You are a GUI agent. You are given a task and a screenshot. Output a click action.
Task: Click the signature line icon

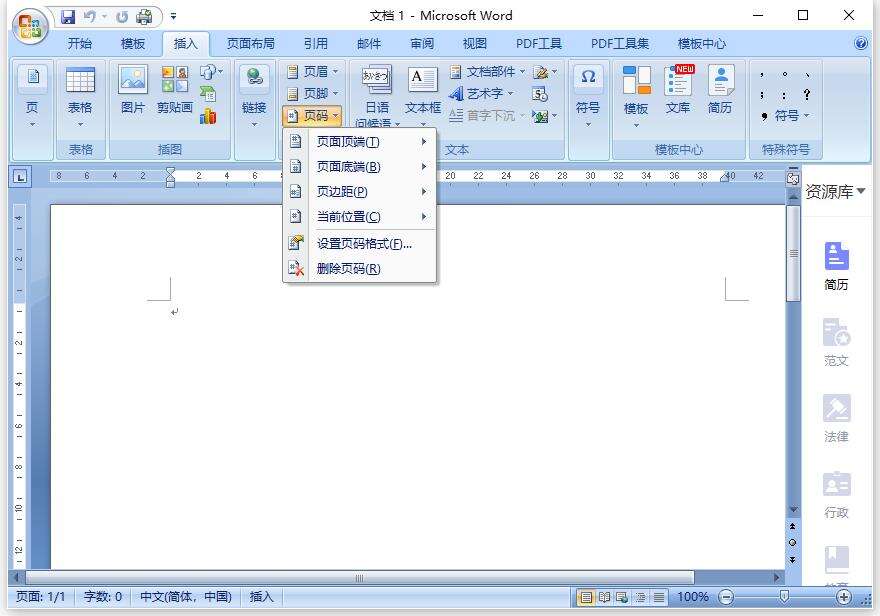tap(545, 72)
